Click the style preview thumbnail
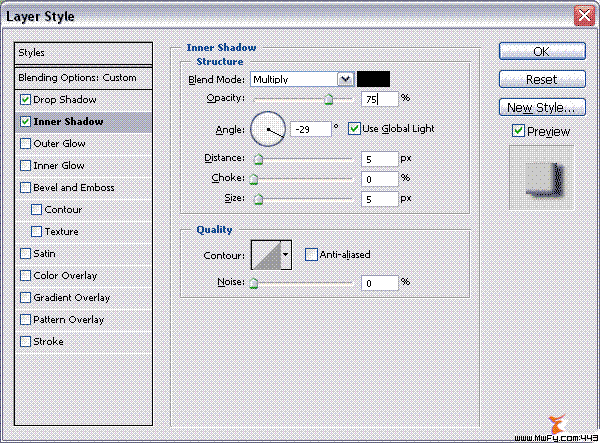 click(541, 178)
